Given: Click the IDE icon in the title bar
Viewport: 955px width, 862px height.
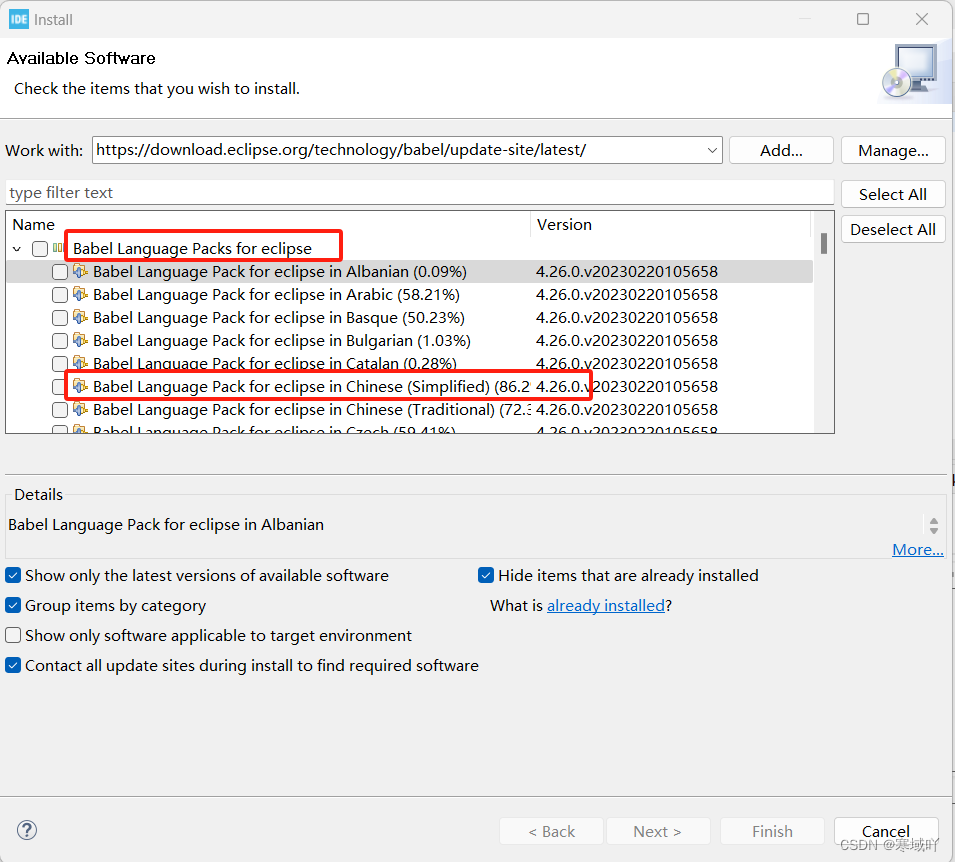Looking at the screenshot, I should pyautogui.click(x=19, y=19).
